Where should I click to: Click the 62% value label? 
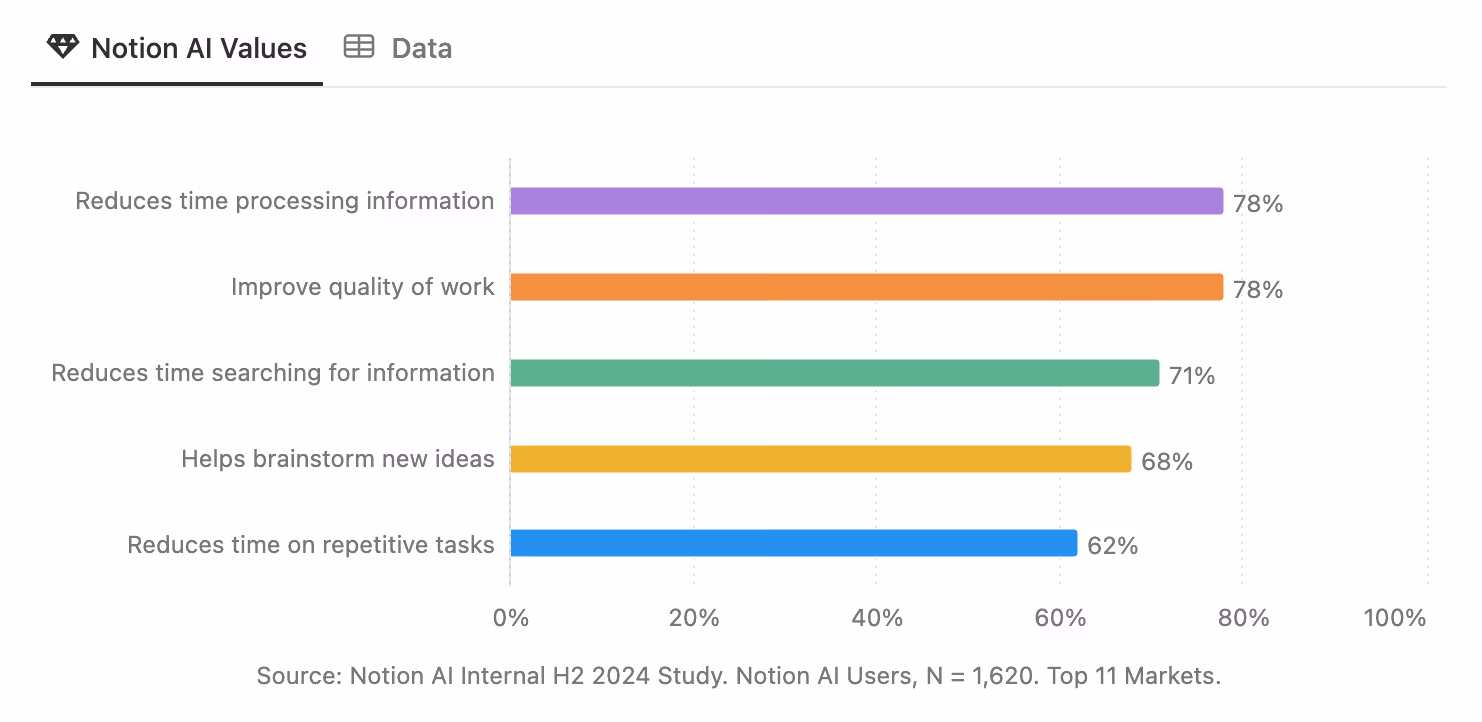[1112, 546]
